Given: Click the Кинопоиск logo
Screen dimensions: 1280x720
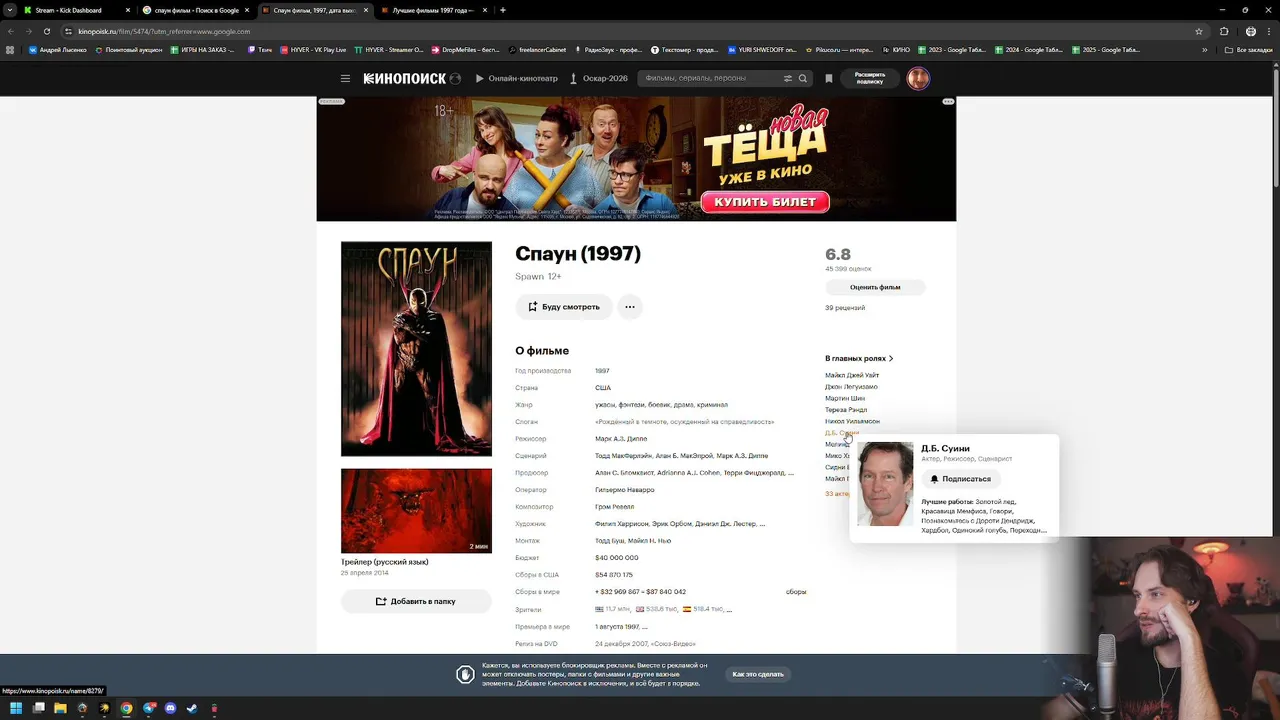Looking at the screenshot, I should click(x=405, y=78).
